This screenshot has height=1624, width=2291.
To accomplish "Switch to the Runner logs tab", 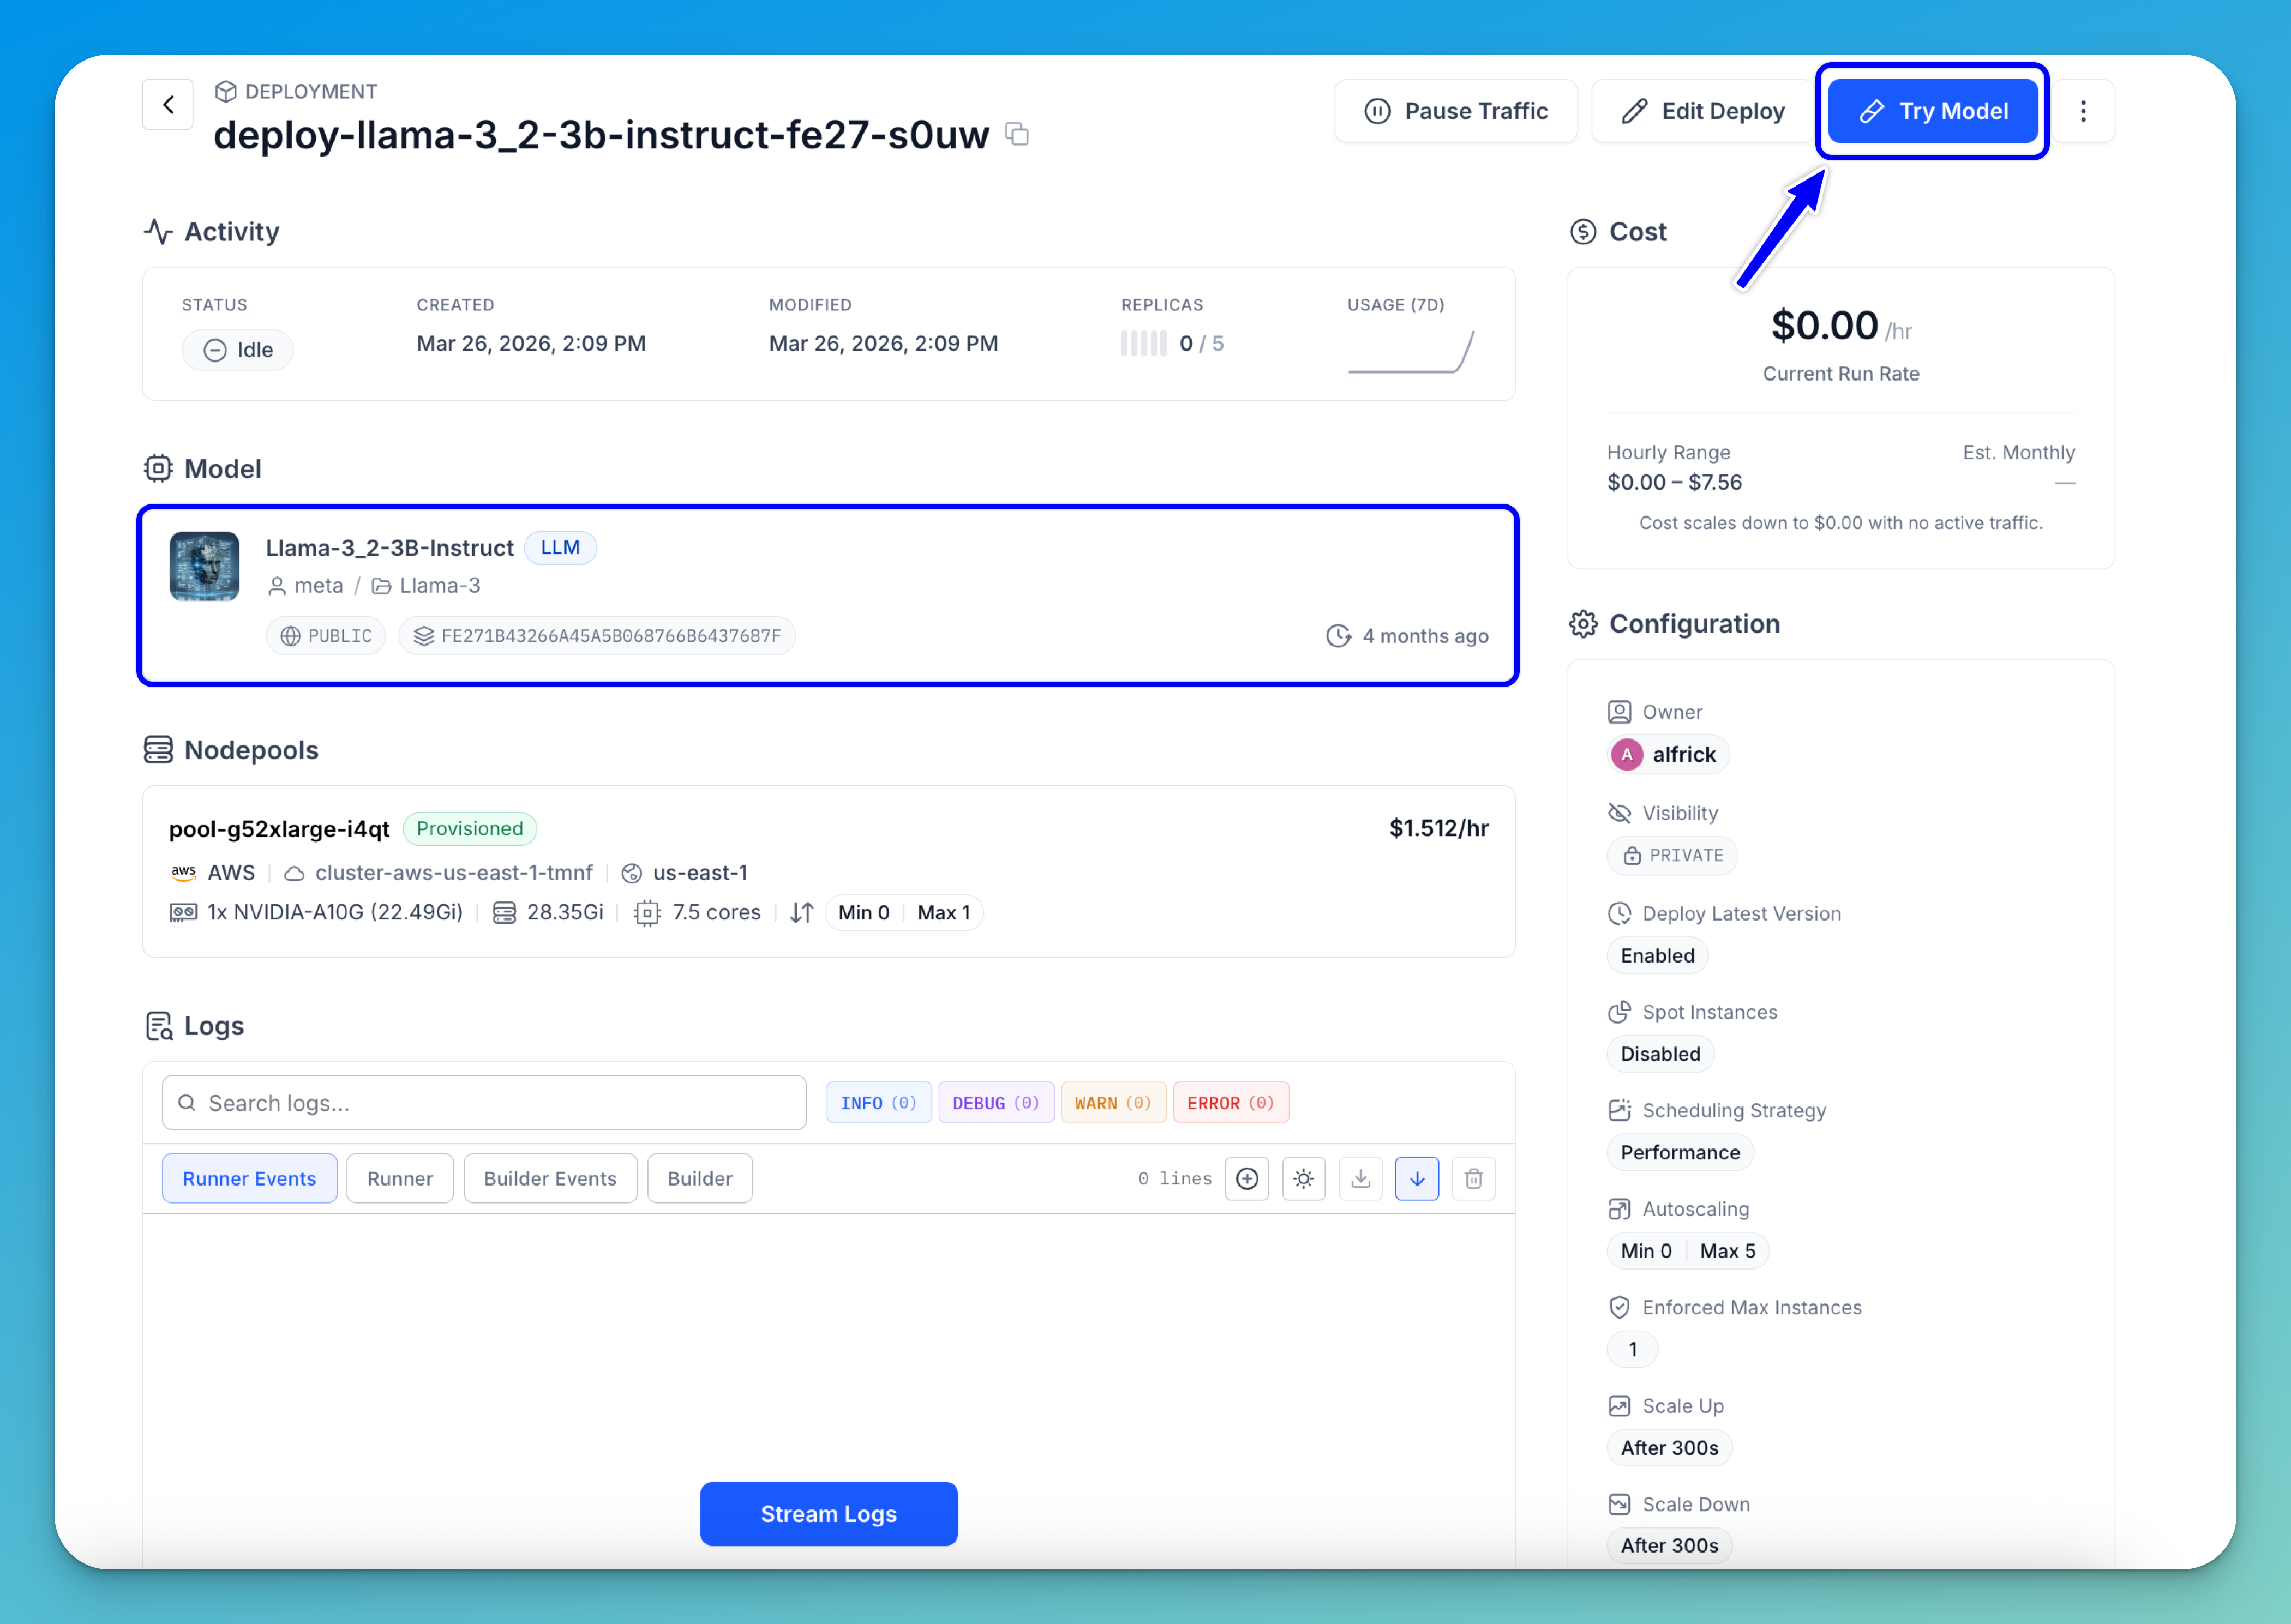I will point(399,1179).
